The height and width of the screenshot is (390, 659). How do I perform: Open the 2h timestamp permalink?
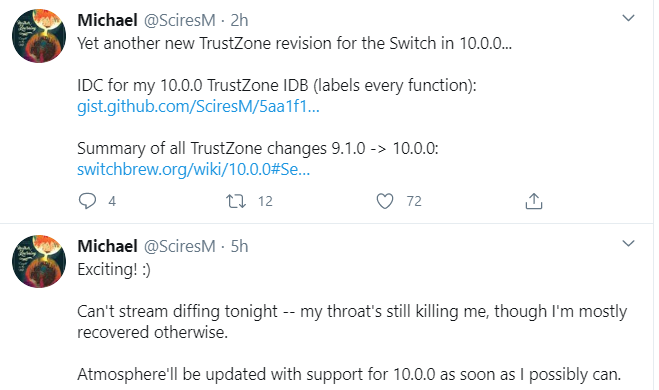pos(239,20)
